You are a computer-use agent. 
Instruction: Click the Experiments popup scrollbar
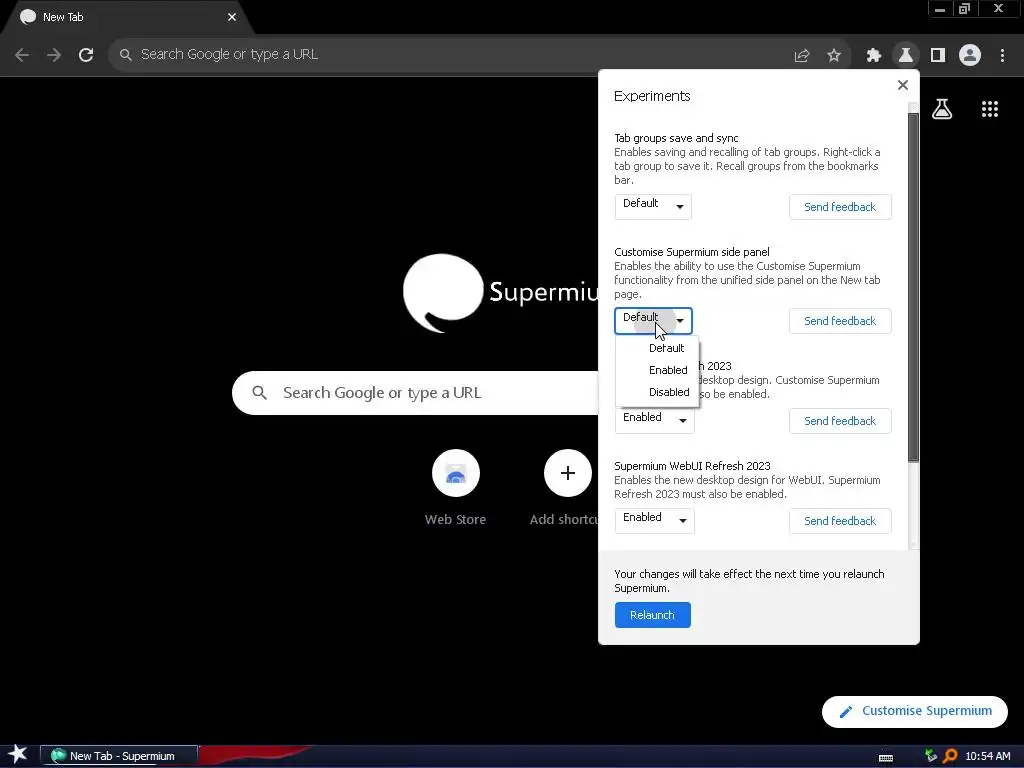tap(913, 287)
